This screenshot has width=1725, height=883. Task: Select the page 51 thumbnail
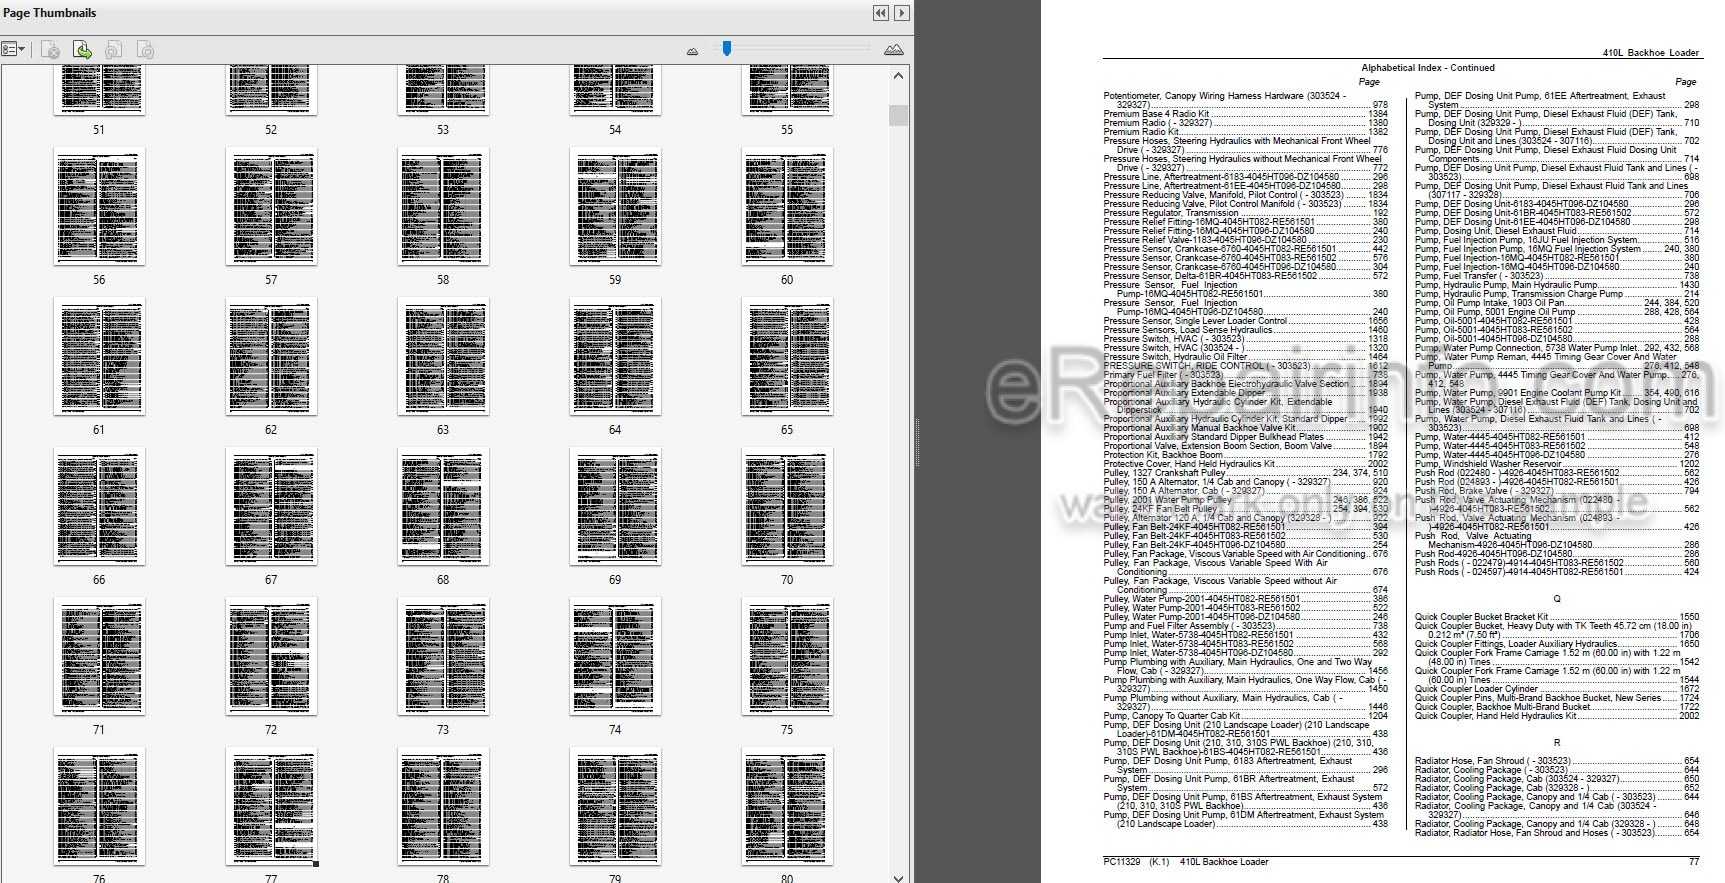(x=99, y=89)
